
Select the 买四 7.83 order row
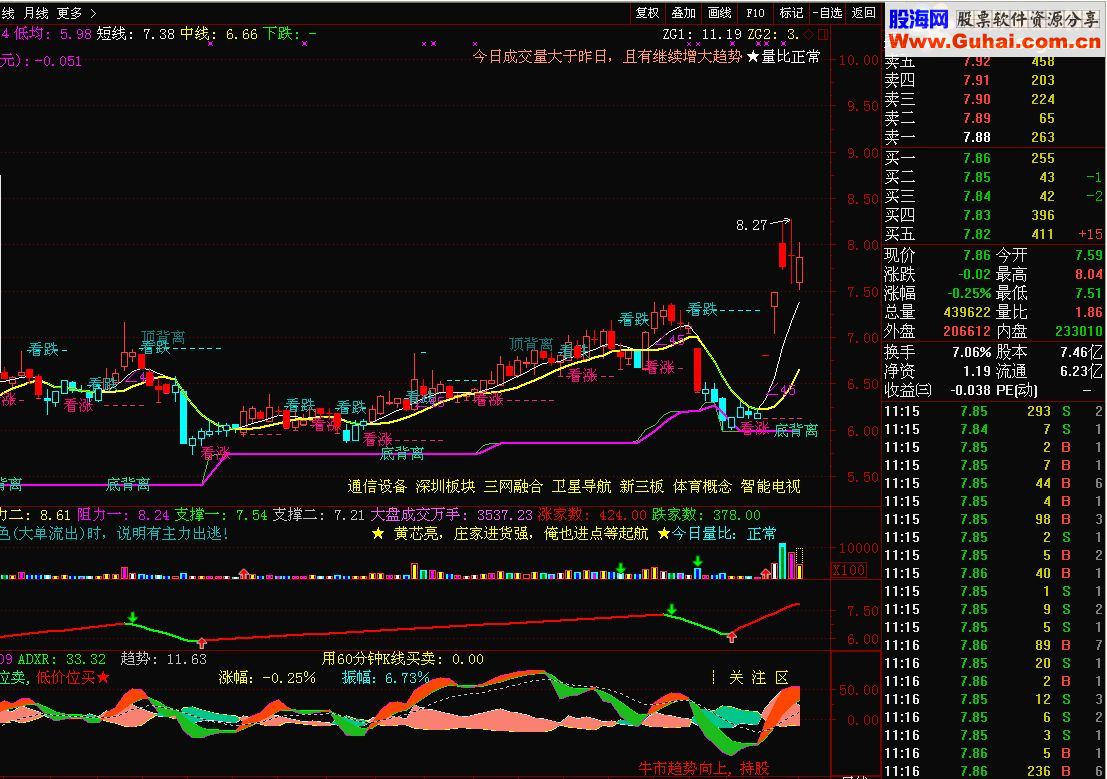click(x=993, y=215)
